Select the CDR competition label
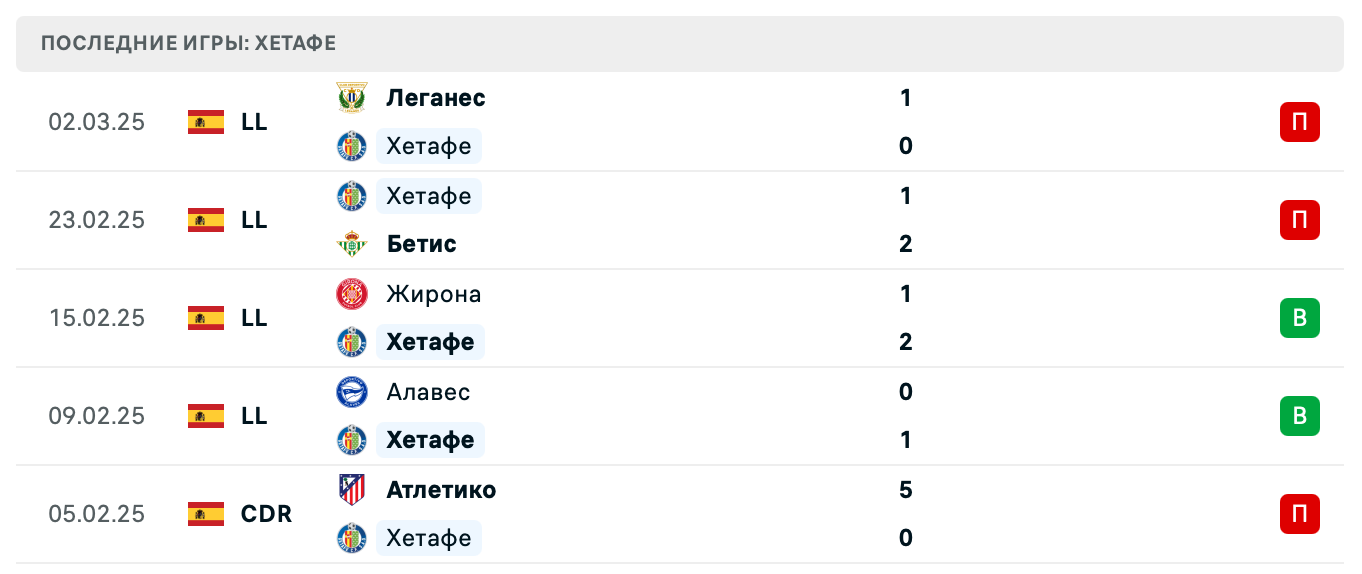 click(266, 514)
